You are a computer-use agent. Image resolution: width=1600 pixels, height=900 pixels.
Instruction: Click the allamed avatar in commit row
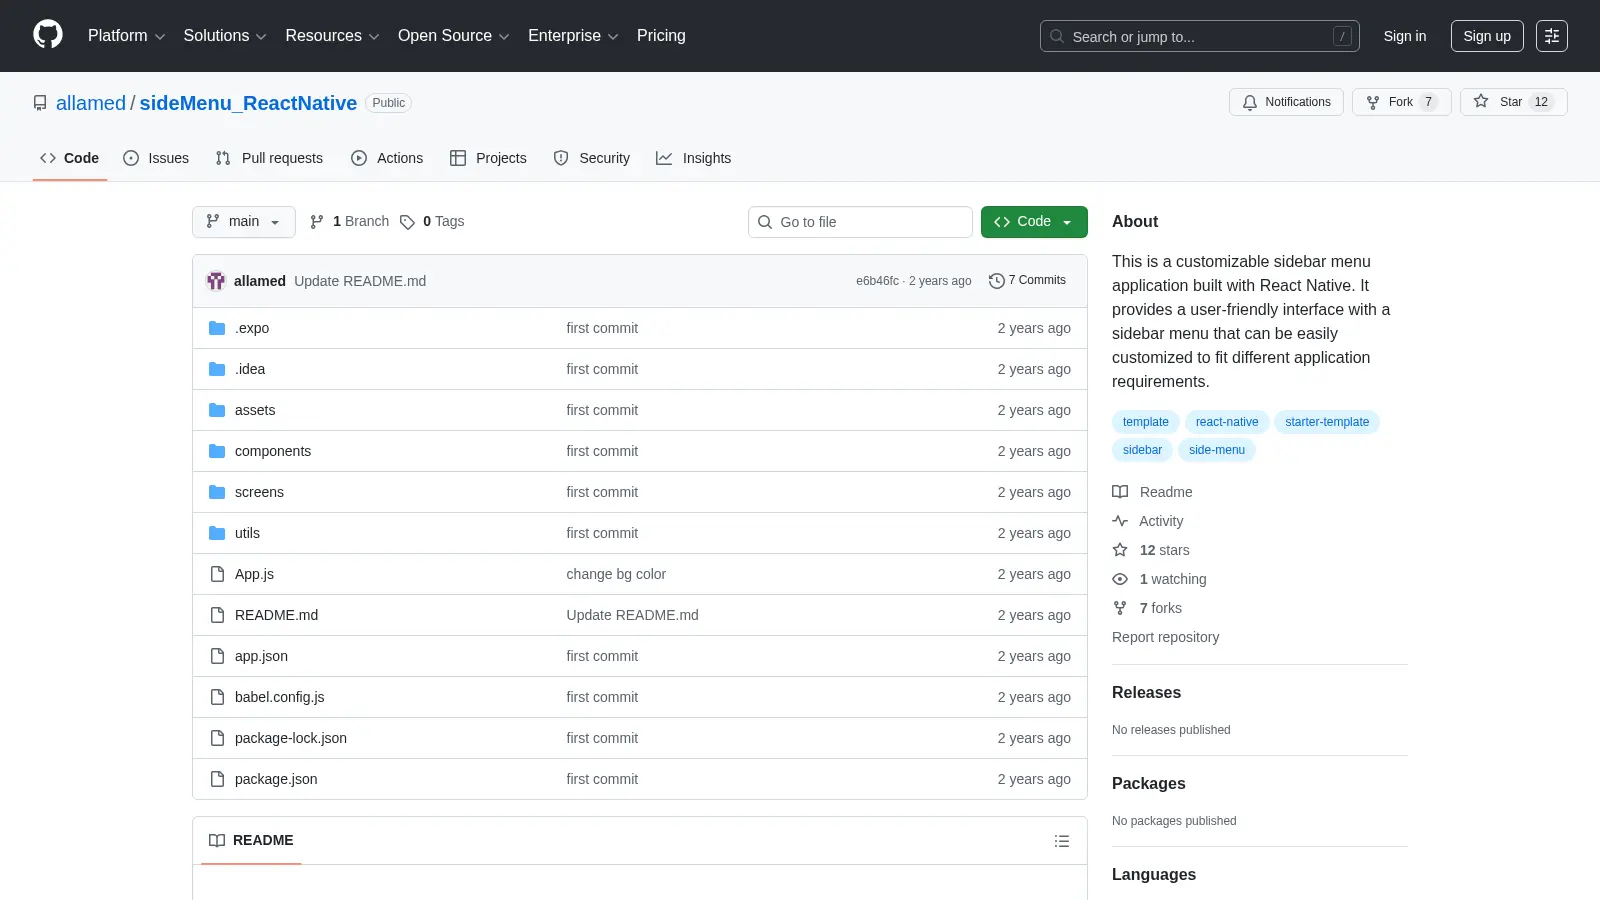pos(216,281)
